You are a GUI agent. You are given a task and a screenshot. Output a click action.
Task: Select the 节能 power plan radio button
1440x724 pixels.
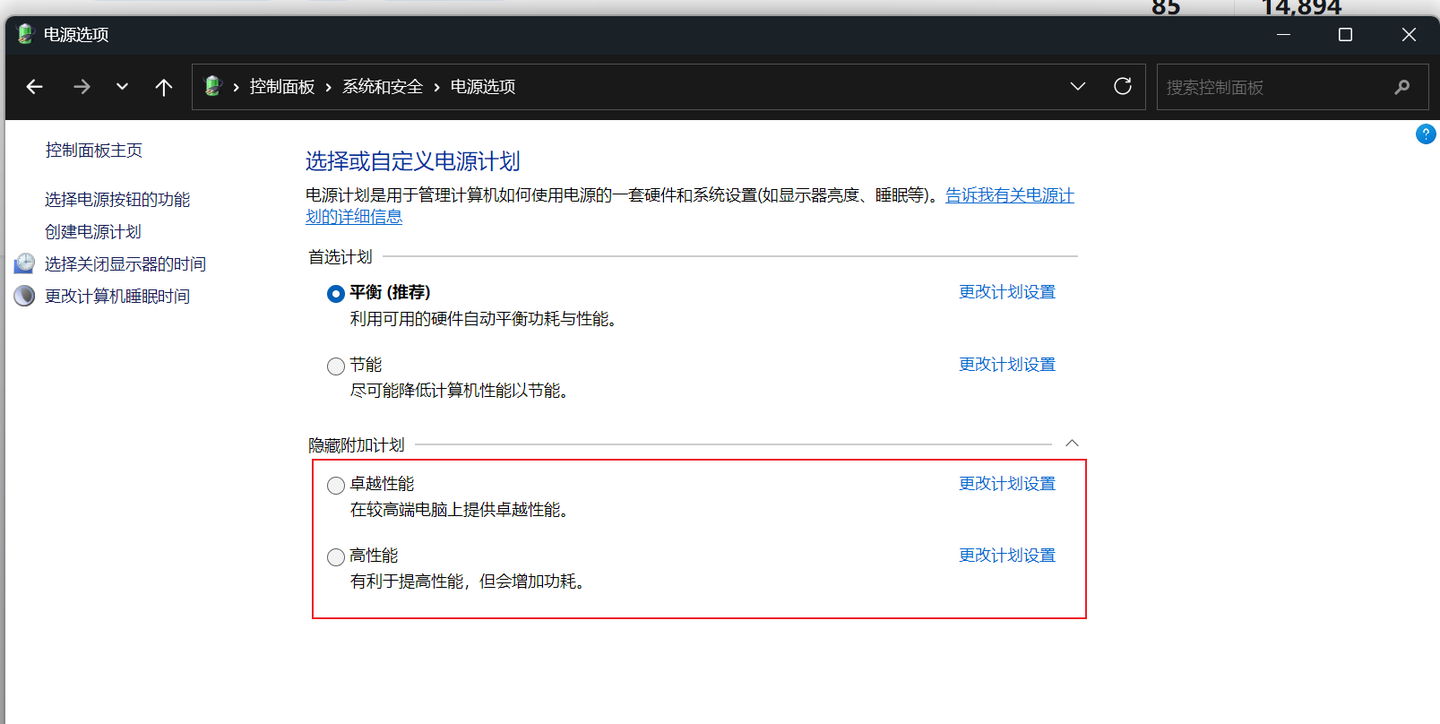pyautogui.click(x=336, y=367)
